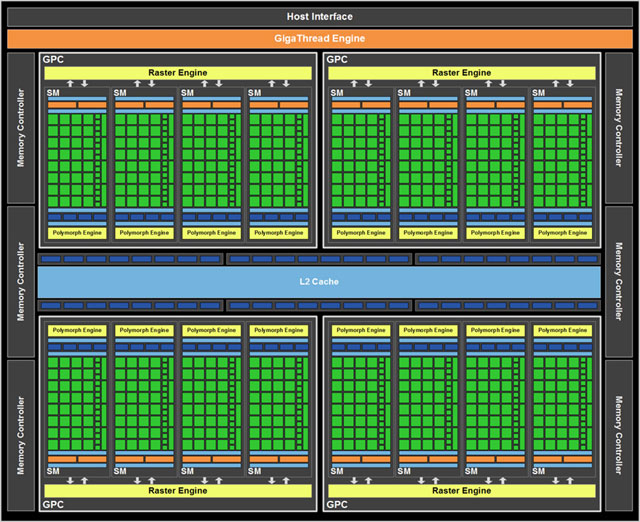Click first Polymorph Engine in the bottom-left GPC

(x=77, y=330)
